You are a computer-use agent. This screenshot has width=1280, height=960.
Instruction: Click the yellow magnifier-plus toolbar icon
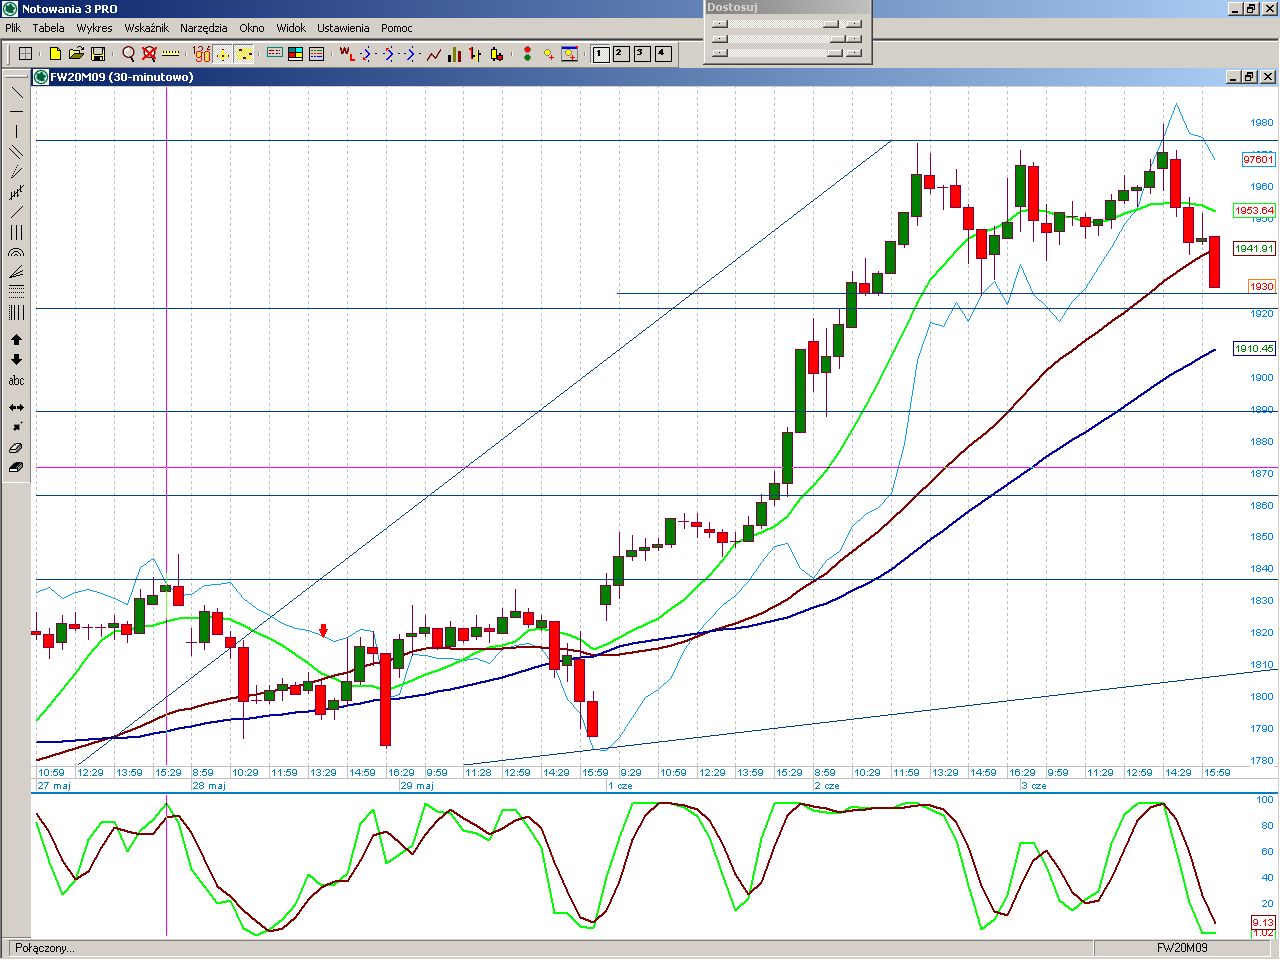coord(549,54)
